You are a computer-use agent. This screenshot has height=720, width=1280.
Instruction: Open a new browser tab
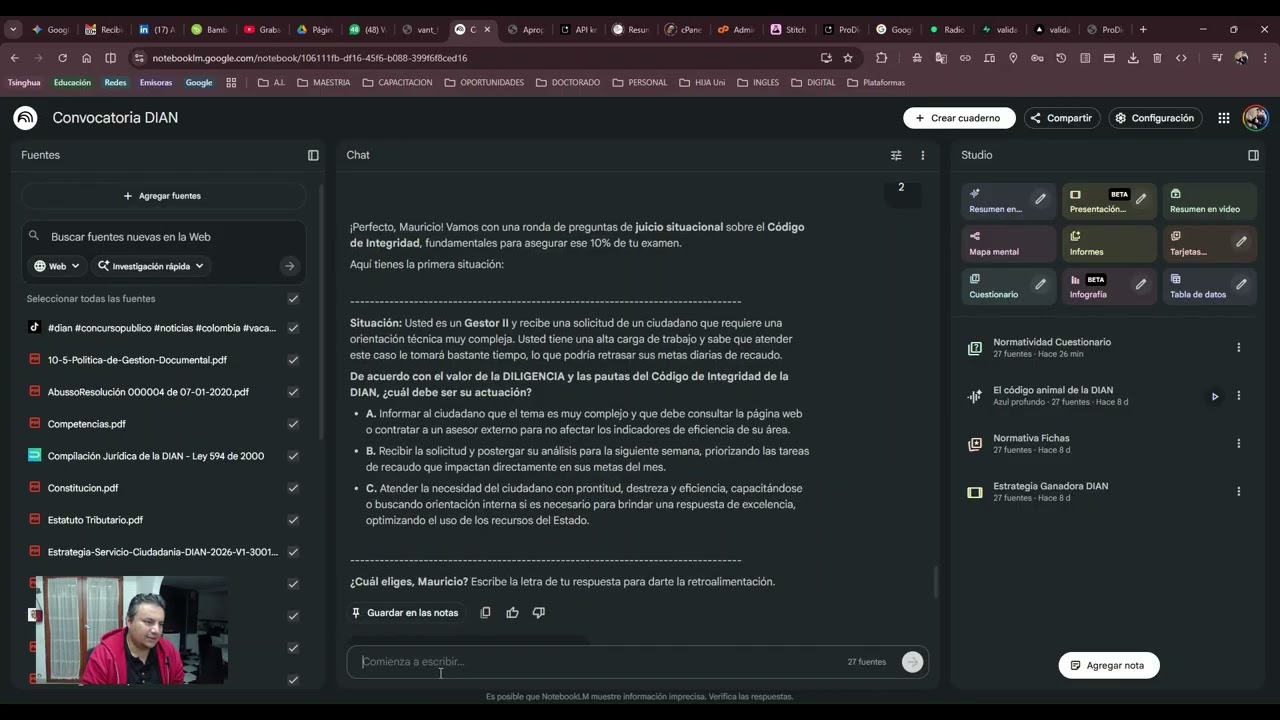click(x=1143, y=30)
